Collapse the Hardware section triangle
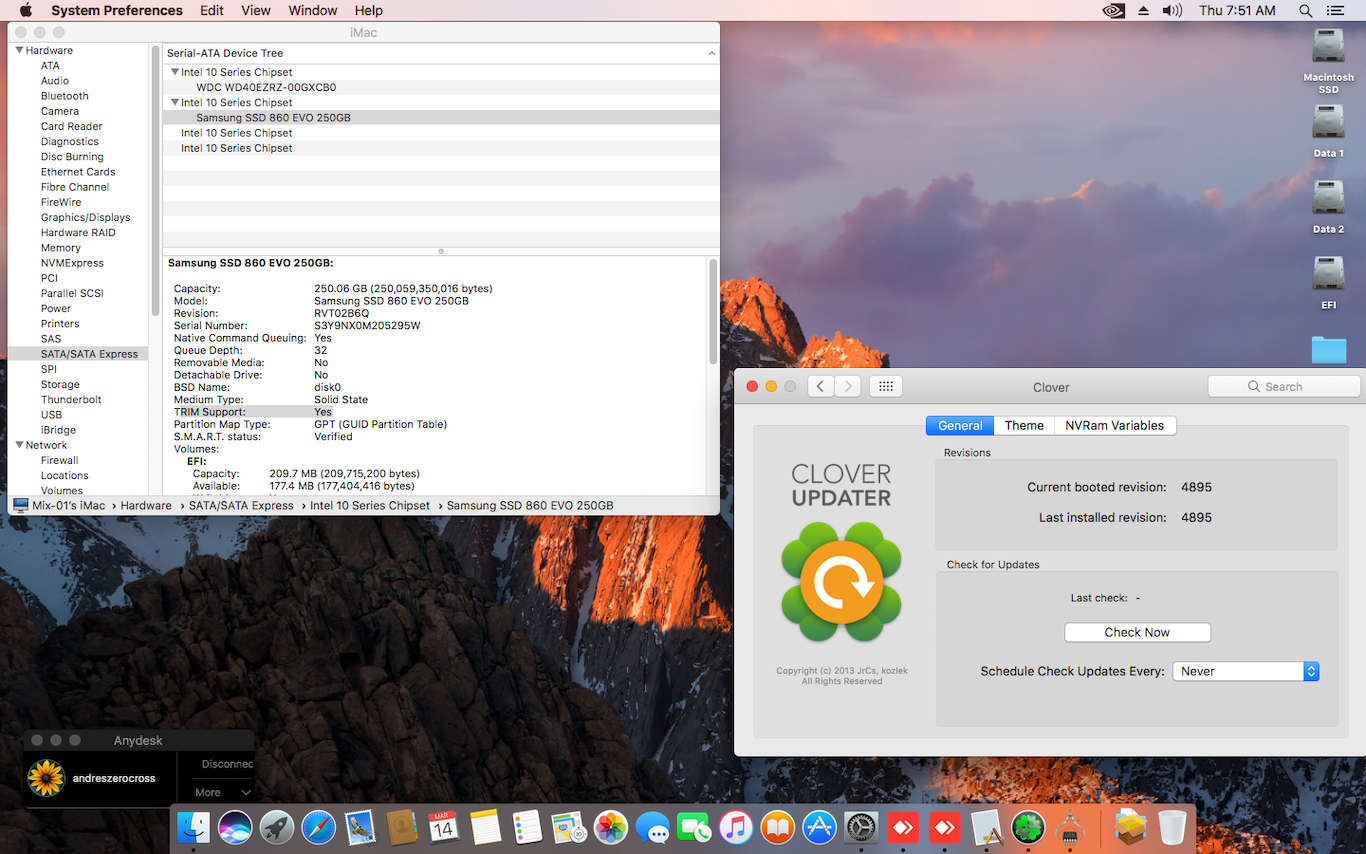The image size is (1366, 854). pyautogui.click(x=19, y=50)
